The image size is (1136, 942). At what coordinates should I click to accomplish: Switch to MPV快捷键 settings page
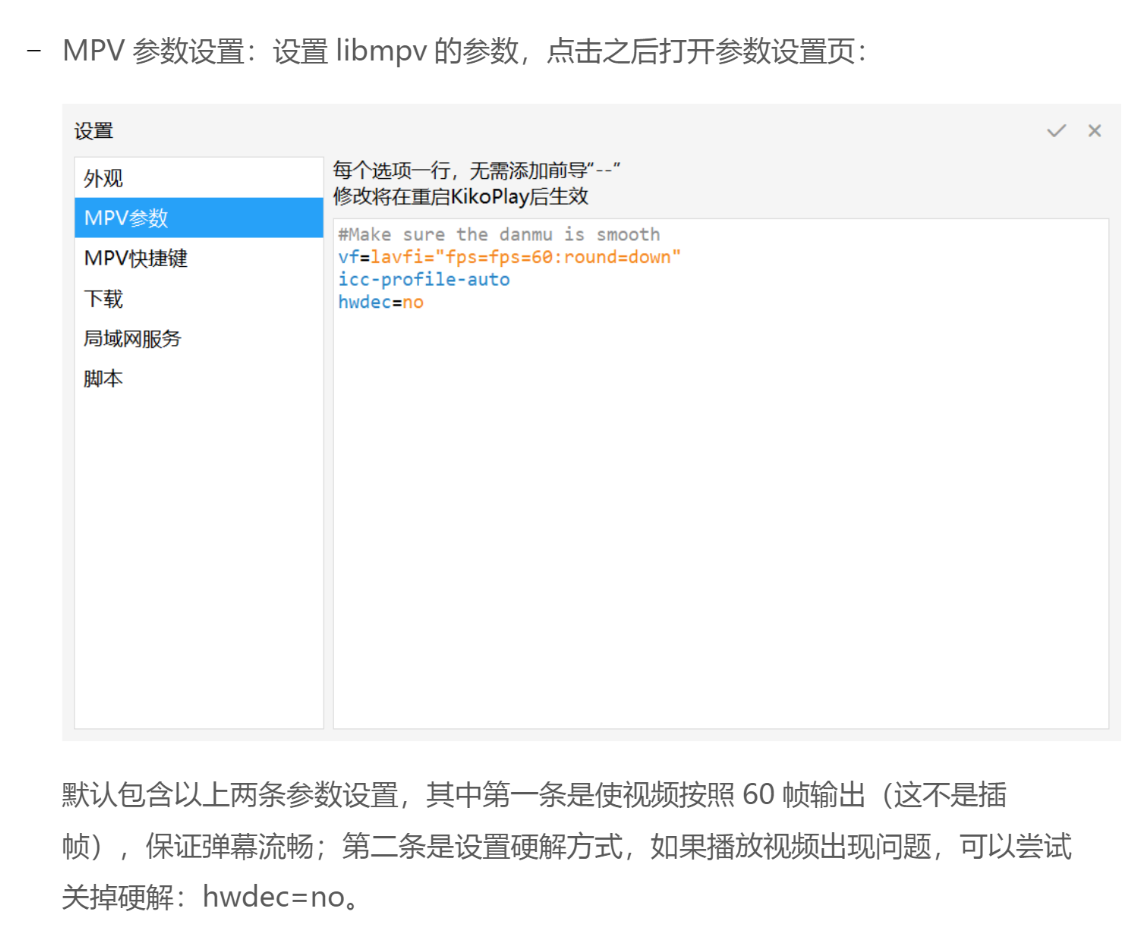click(199, 258)
